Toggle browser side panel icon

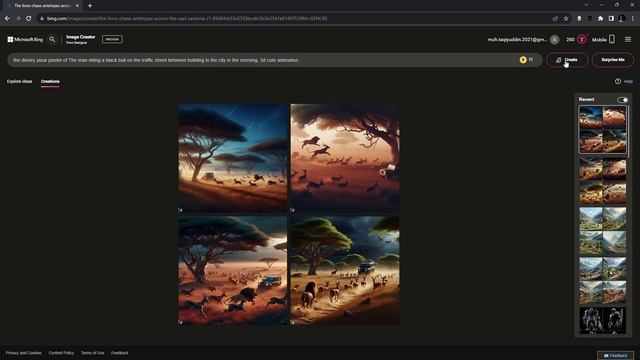611,18
